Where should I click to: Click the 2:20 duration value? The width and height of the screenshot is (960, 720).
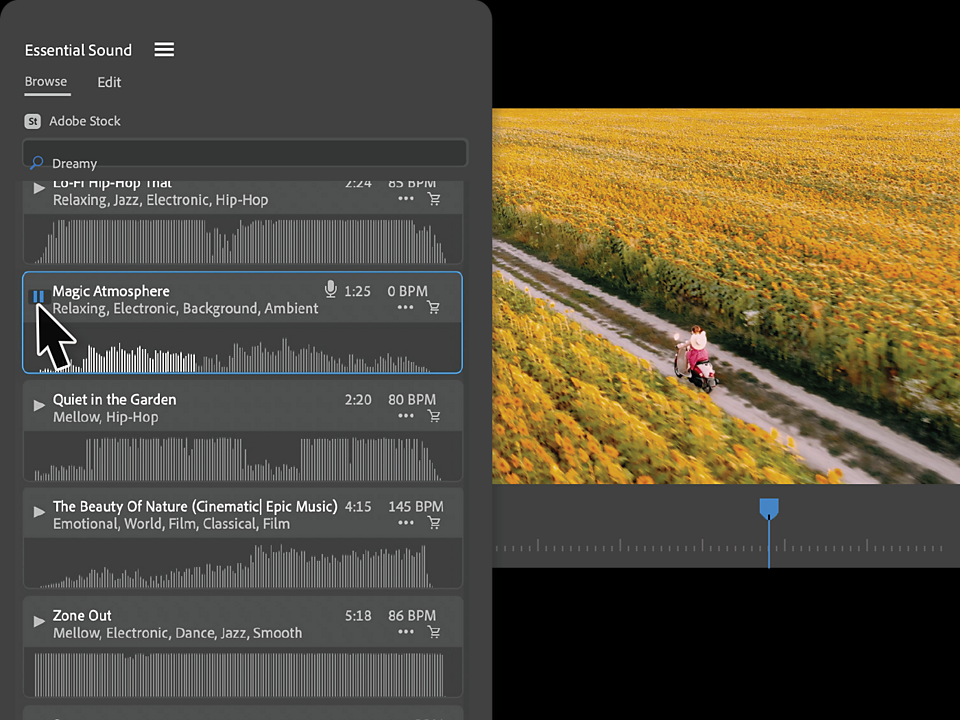358,399
